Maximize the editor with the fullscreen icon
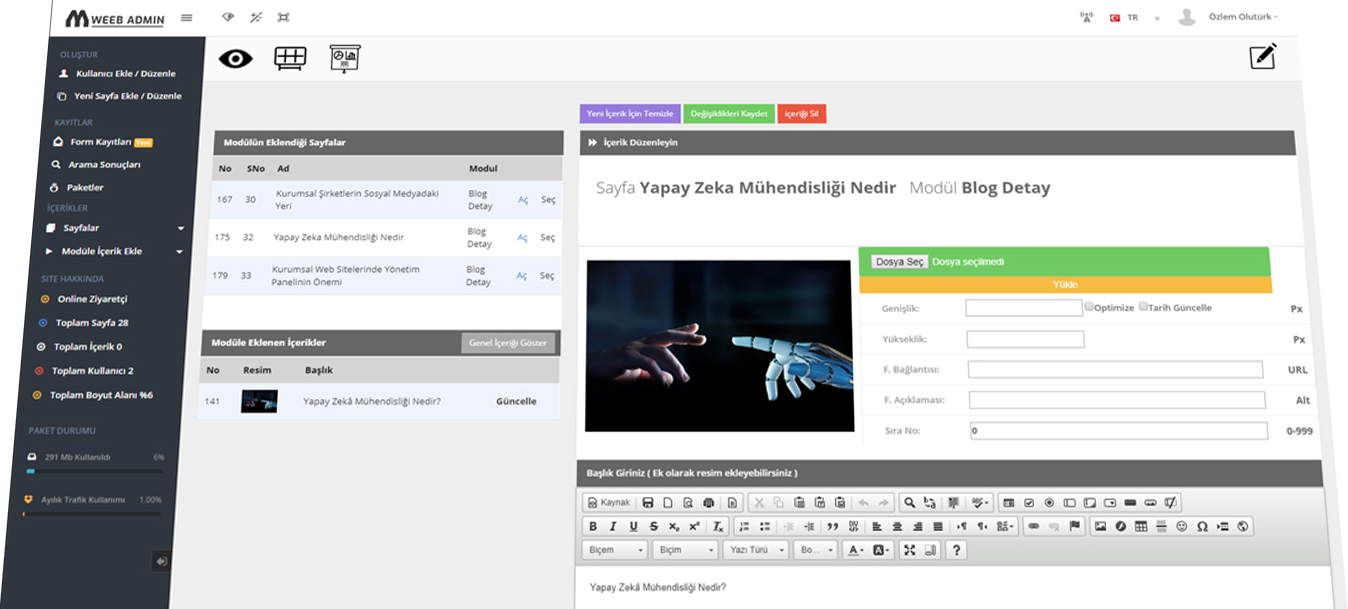 click(909, 550)
